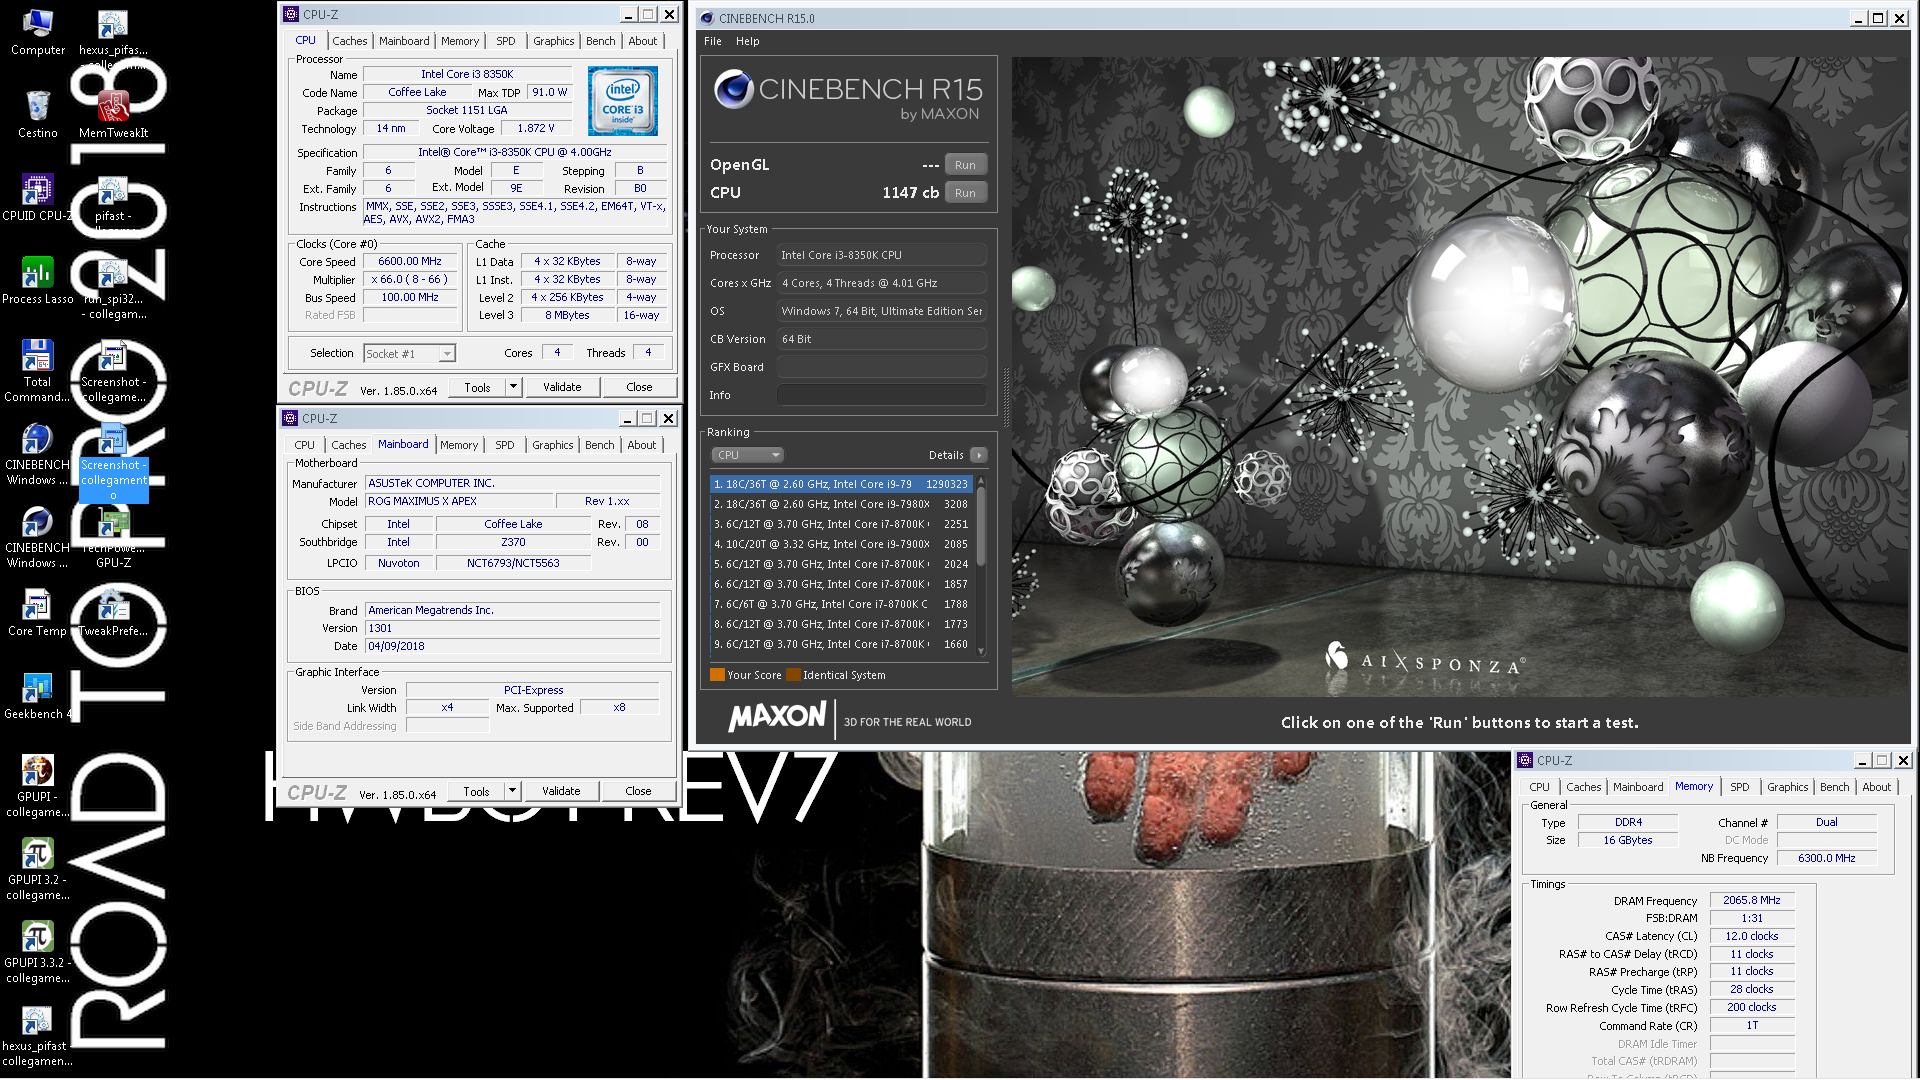Click the BIOS version 1301 field
The width and height of the screenshot is (1920, 1080).
(x=512, y=628)
